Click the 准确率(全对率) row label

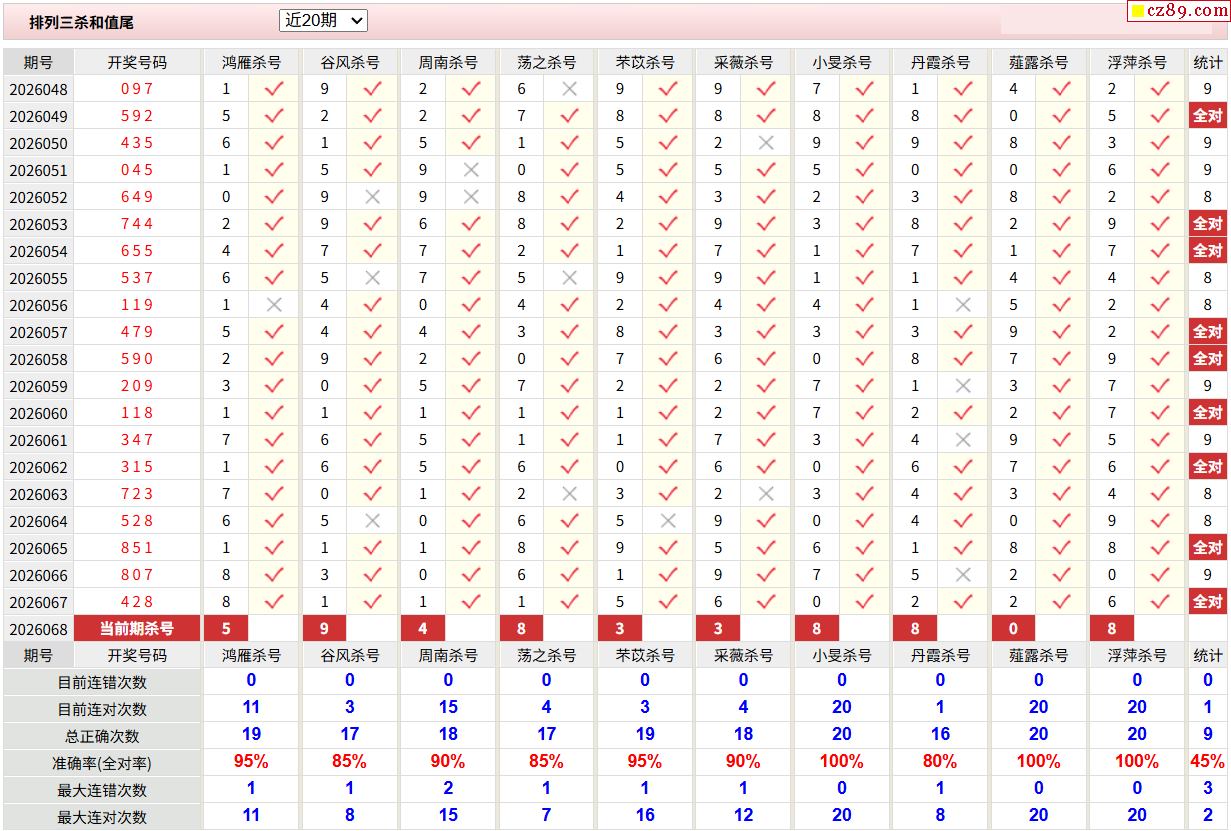tap(102, 763)
